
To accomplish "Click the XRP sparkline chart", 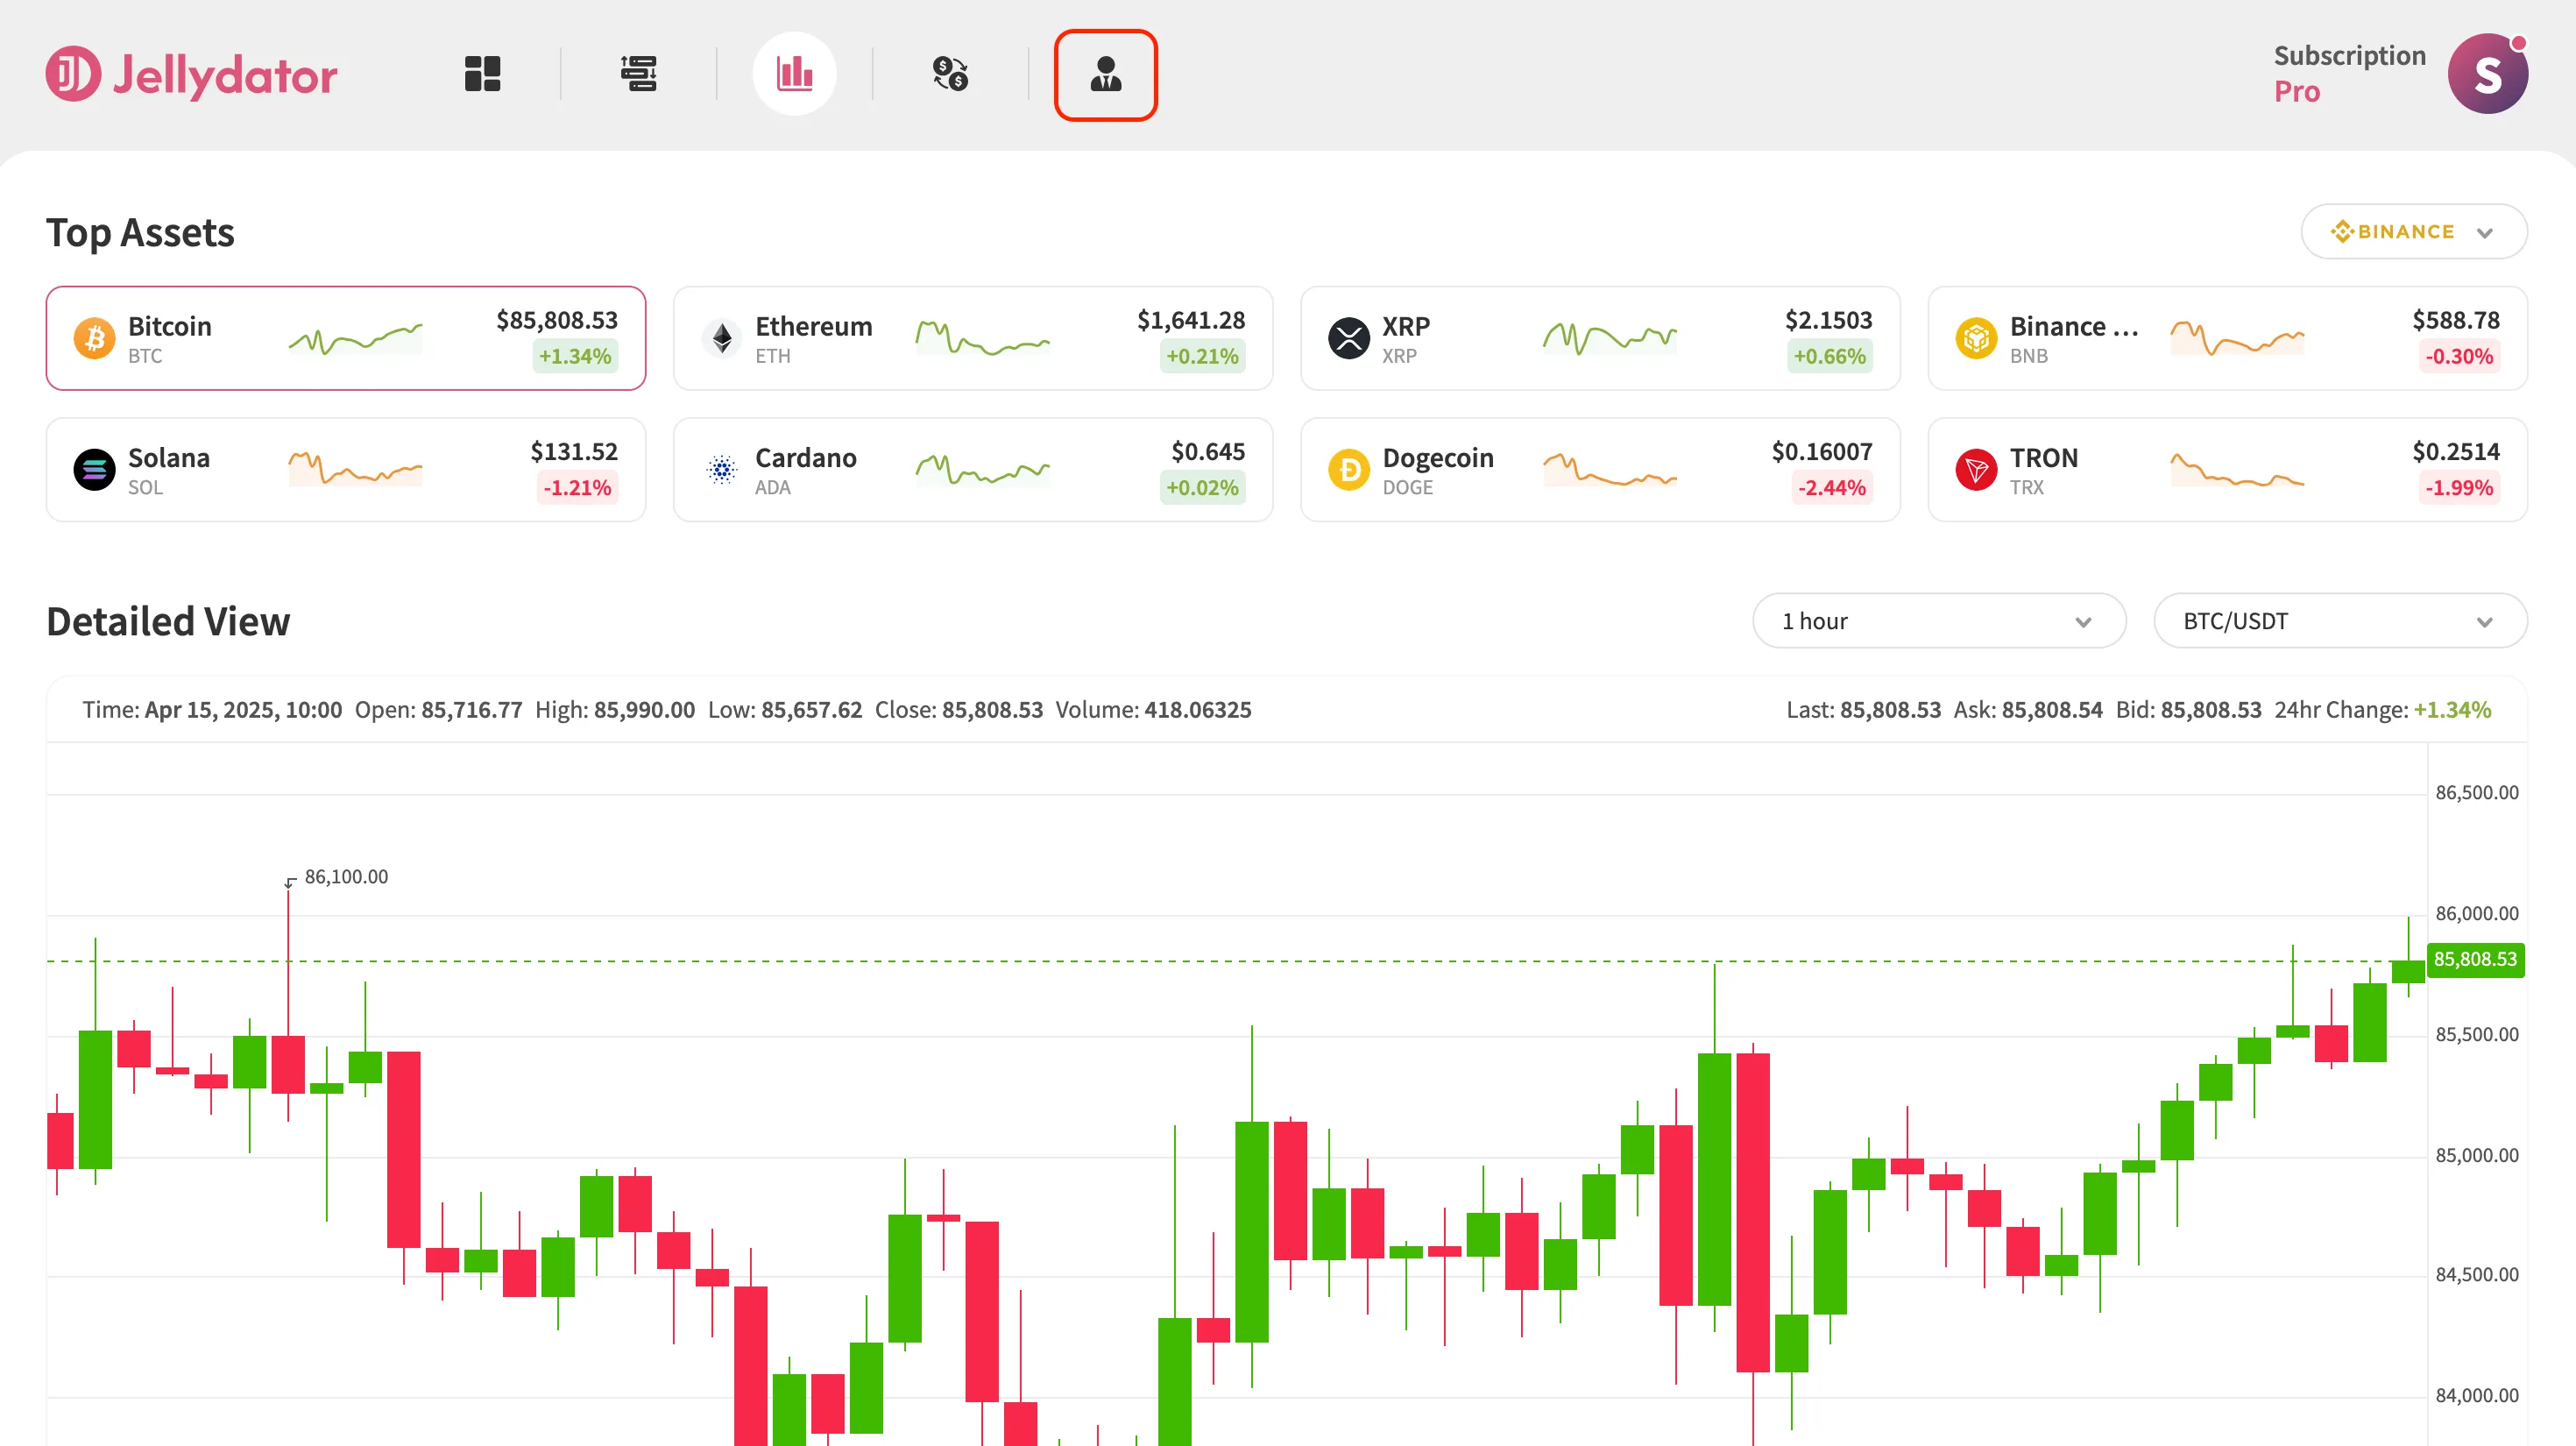I will [1609, 339].
